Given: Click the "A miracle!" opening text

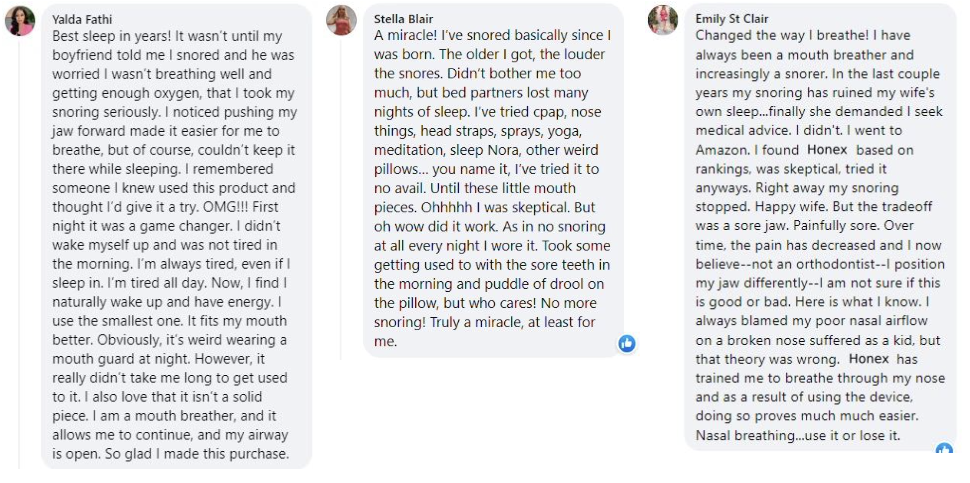Looking at the screenshot, I should click(x=410, y=35).
